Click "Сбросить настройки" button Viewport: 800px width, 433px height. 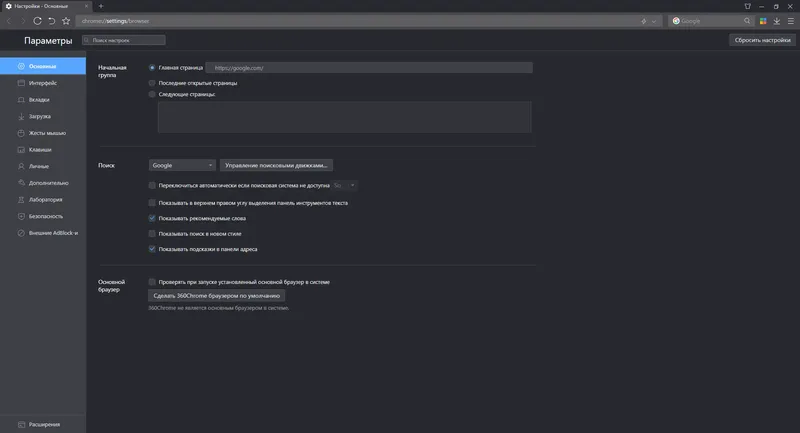762,40
